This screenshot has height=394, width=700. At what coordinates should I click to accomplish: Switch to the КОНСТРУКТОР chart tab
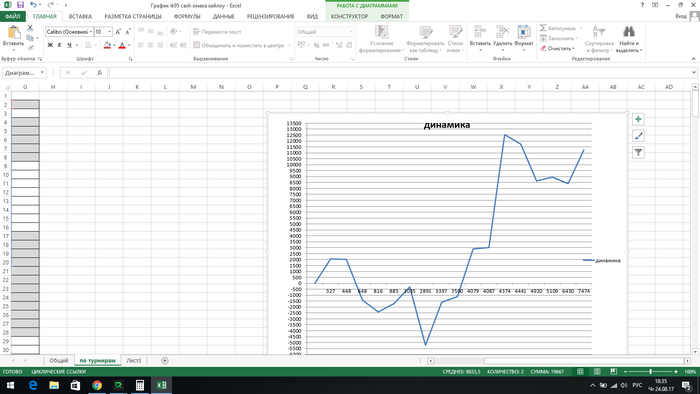click(349, 17)
